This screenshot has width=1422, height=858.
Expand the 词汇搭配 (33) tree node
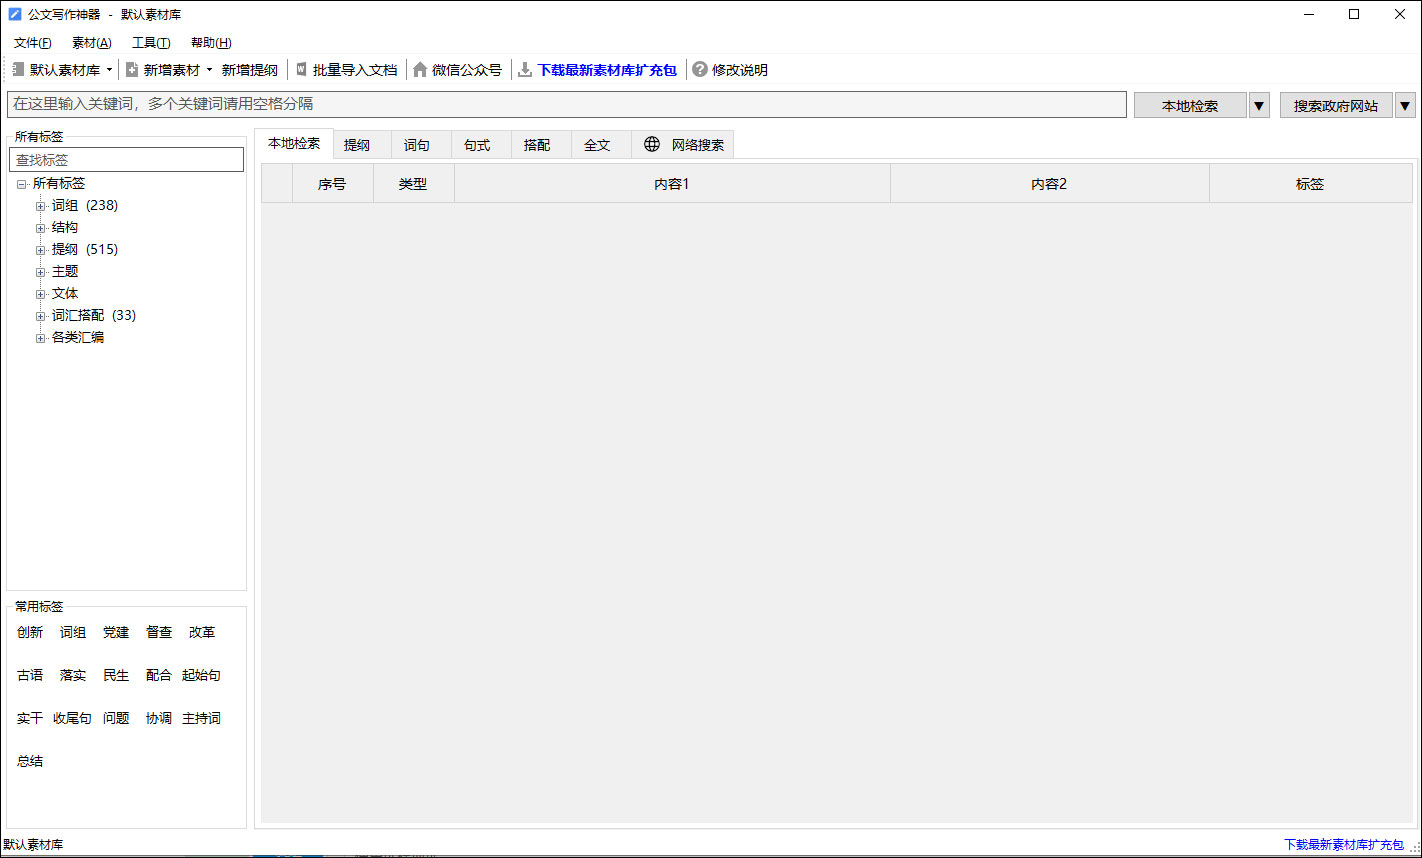coord(41,316)
